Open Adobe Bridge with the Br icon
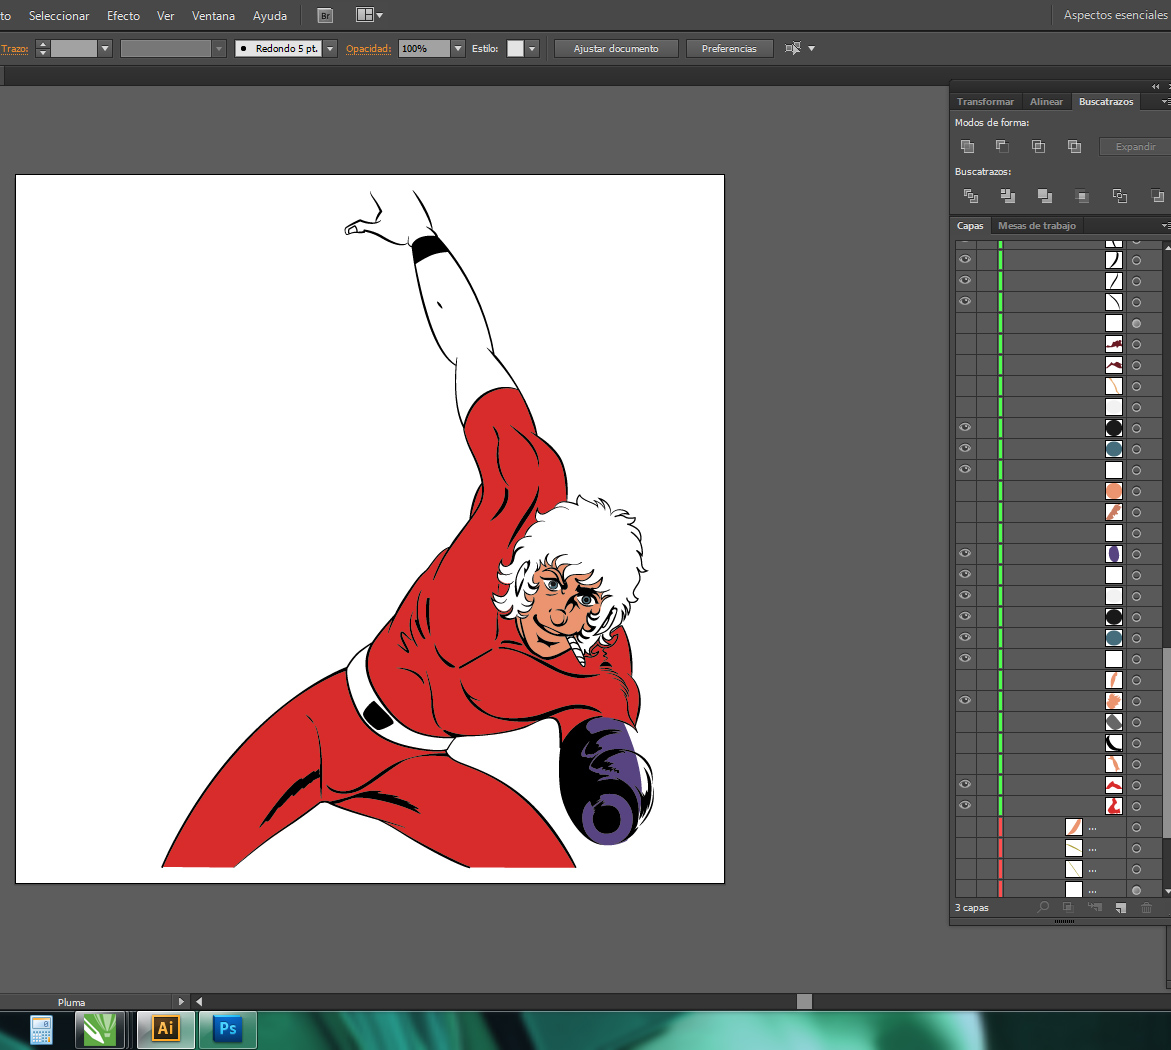 325,16
